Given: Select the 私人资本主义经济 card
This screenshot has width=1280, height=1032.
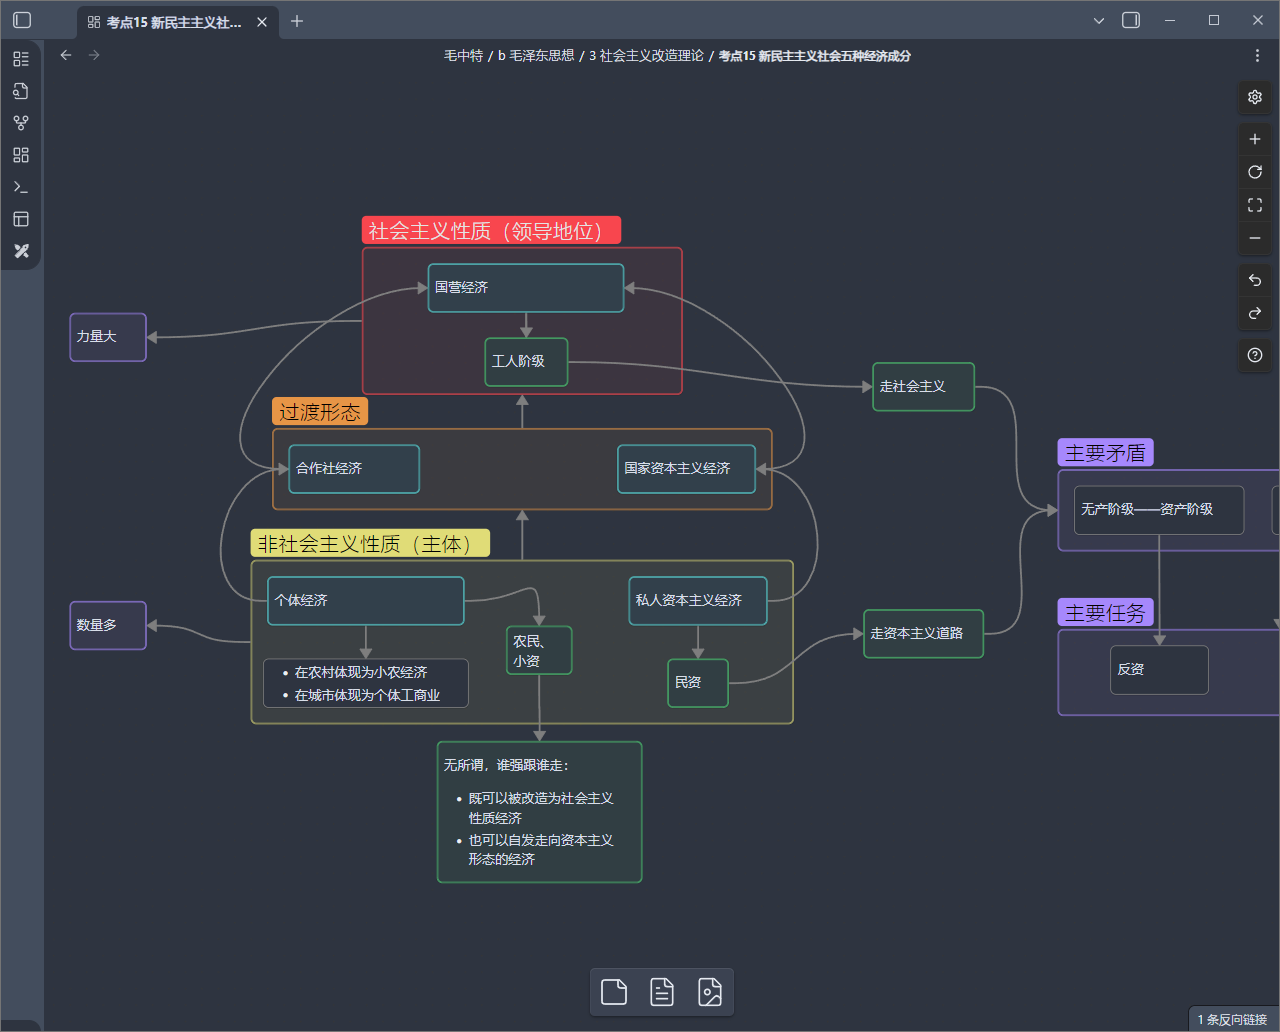Looking at the screenshot, I should [698, 601].
